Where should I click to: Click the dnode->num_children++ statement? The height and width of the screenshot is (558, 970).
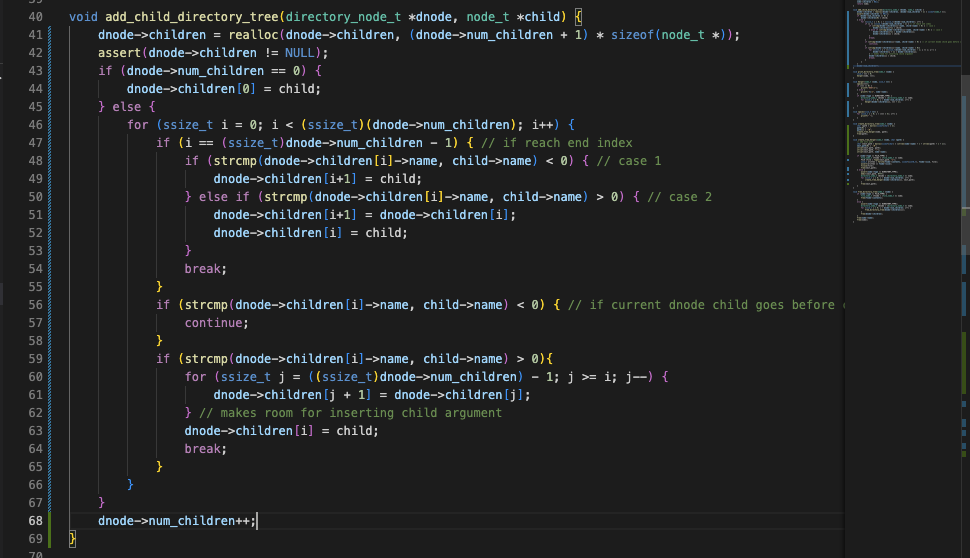(176, 521)
